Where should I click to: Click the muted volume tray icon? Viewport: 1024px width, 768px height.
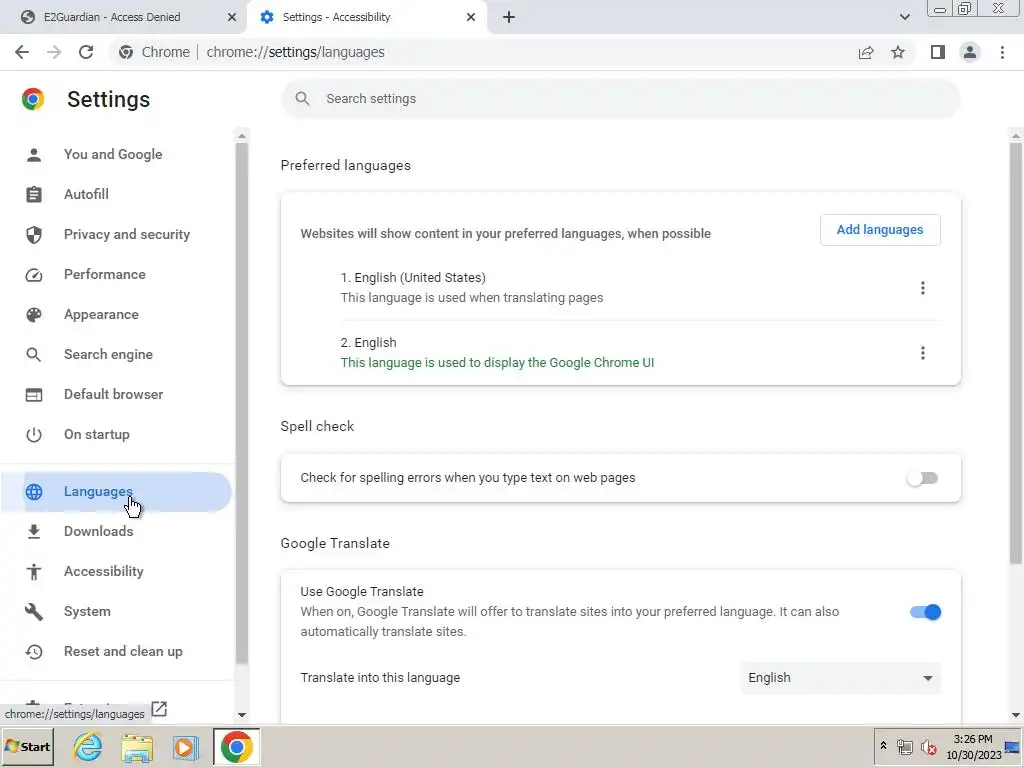pos(928,747)
